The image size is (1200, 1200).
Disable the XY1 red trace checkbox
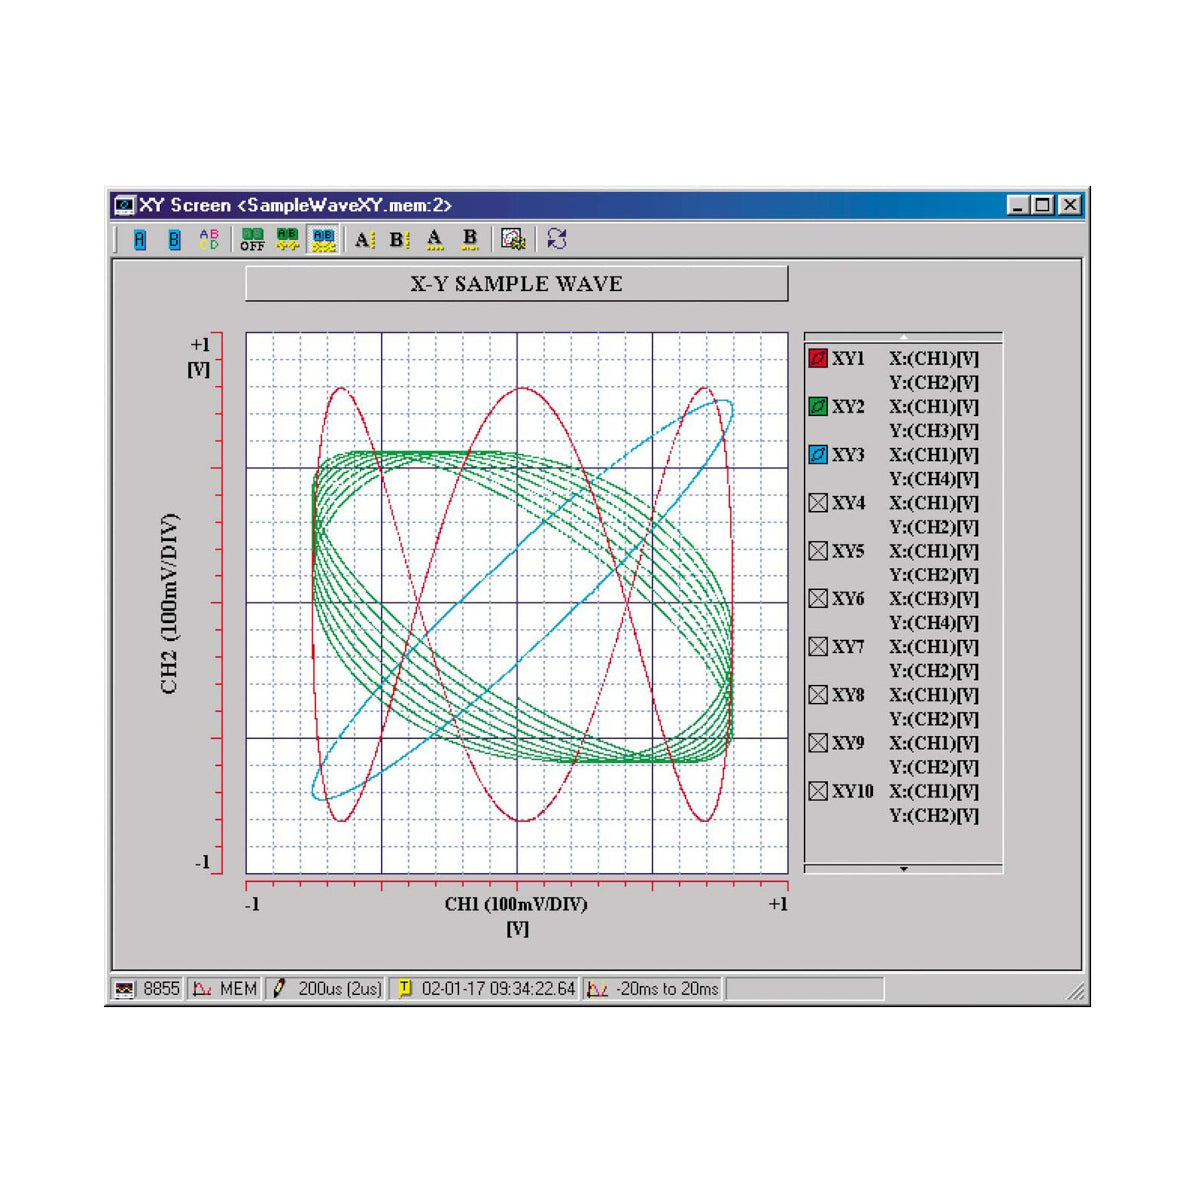click(x=818, y=358)
